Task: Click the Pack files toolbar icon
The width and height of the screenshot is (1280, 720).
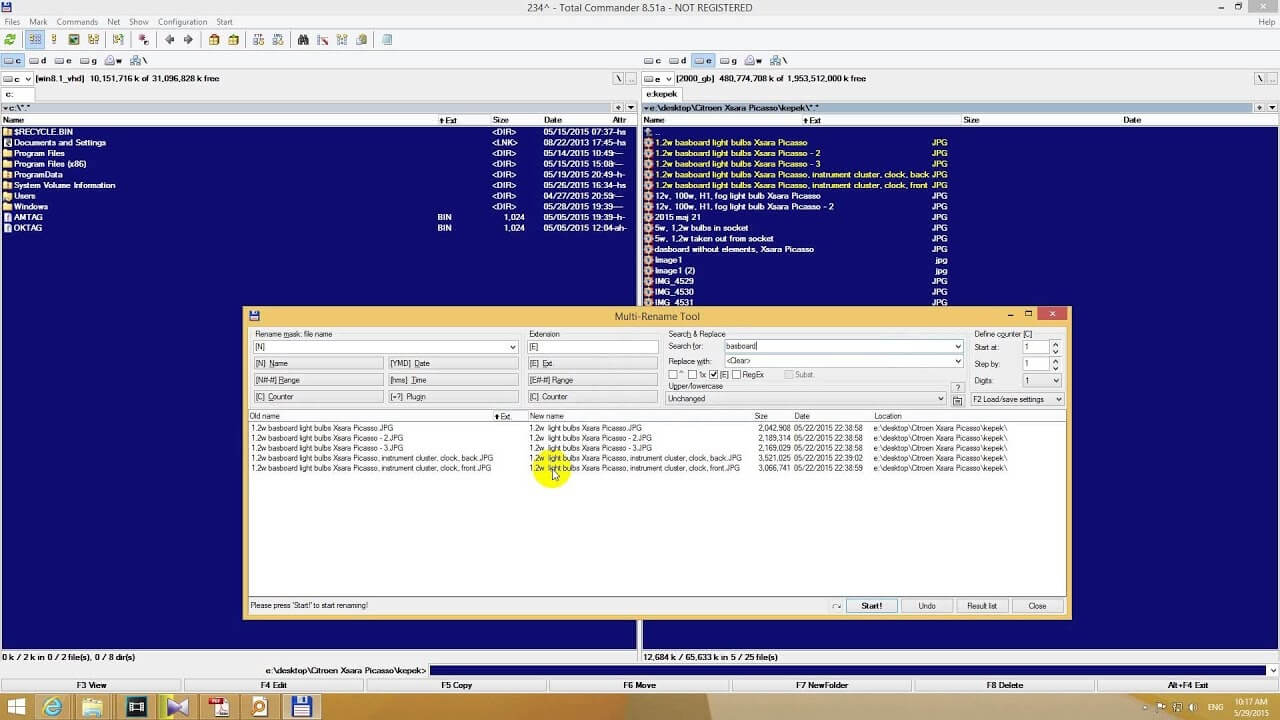Action: pyautogui.click(x=214, y=40)
